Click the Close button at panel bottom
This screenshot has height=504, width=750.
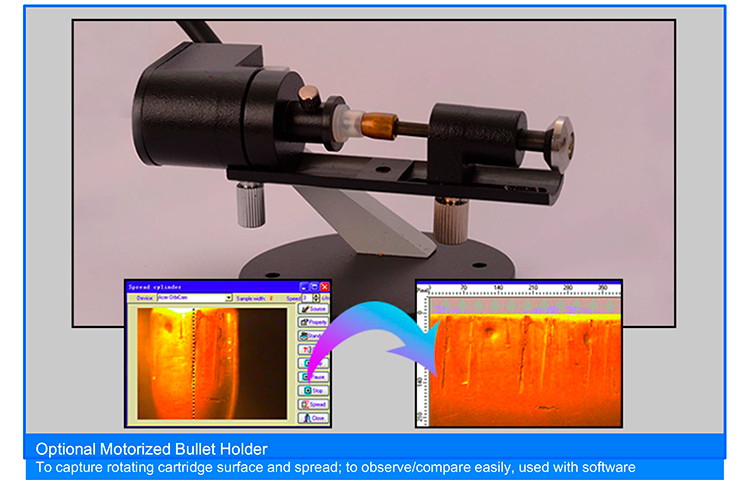point(315,419)
